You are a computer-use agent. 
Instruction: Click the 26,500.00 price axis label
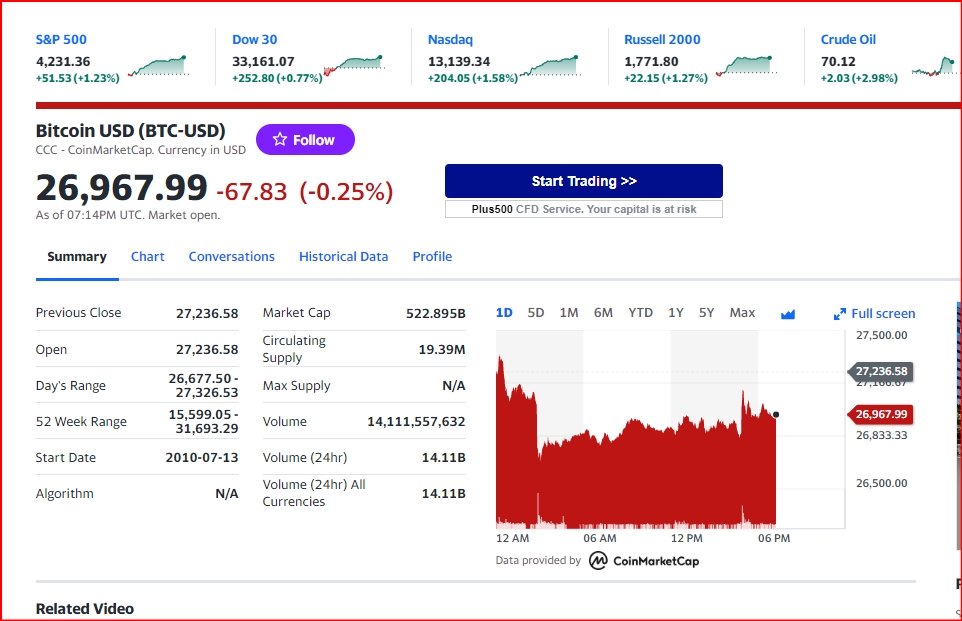click(x=882, y=483)
